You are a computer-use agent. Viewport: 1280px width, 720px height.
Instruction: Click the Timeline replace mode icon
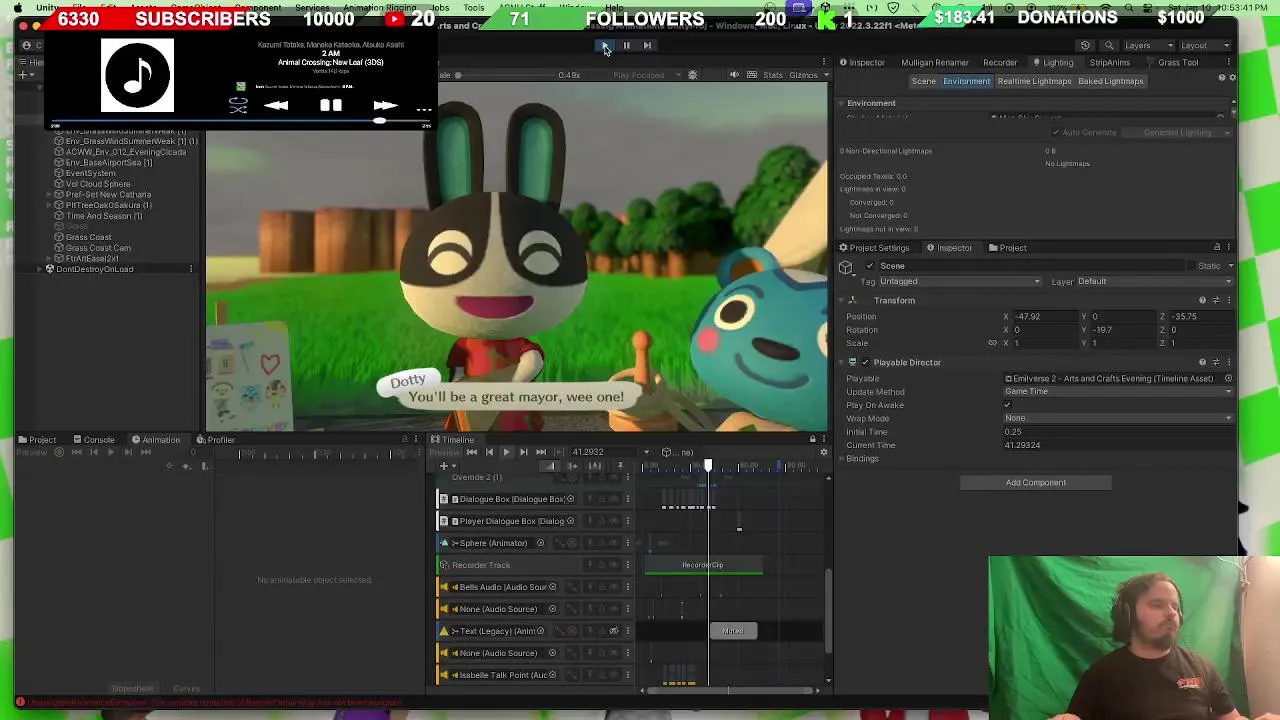(x=595, y=466)
